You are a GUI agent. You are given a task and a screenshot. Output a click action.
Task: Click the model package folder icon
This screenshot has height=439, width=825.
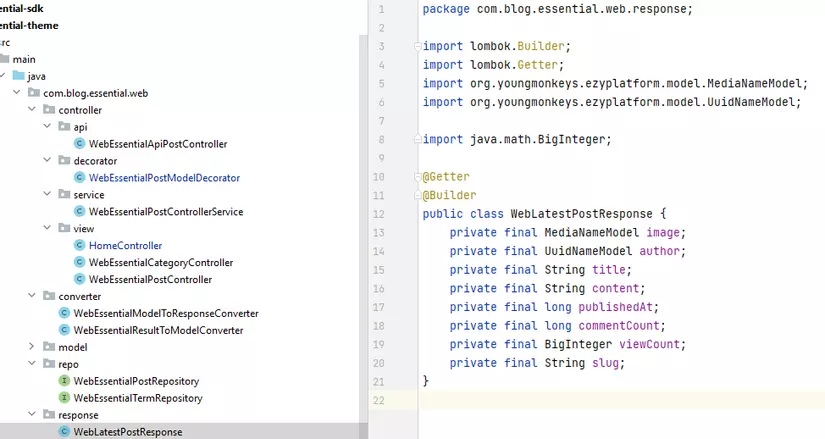(x=49, y=346)
